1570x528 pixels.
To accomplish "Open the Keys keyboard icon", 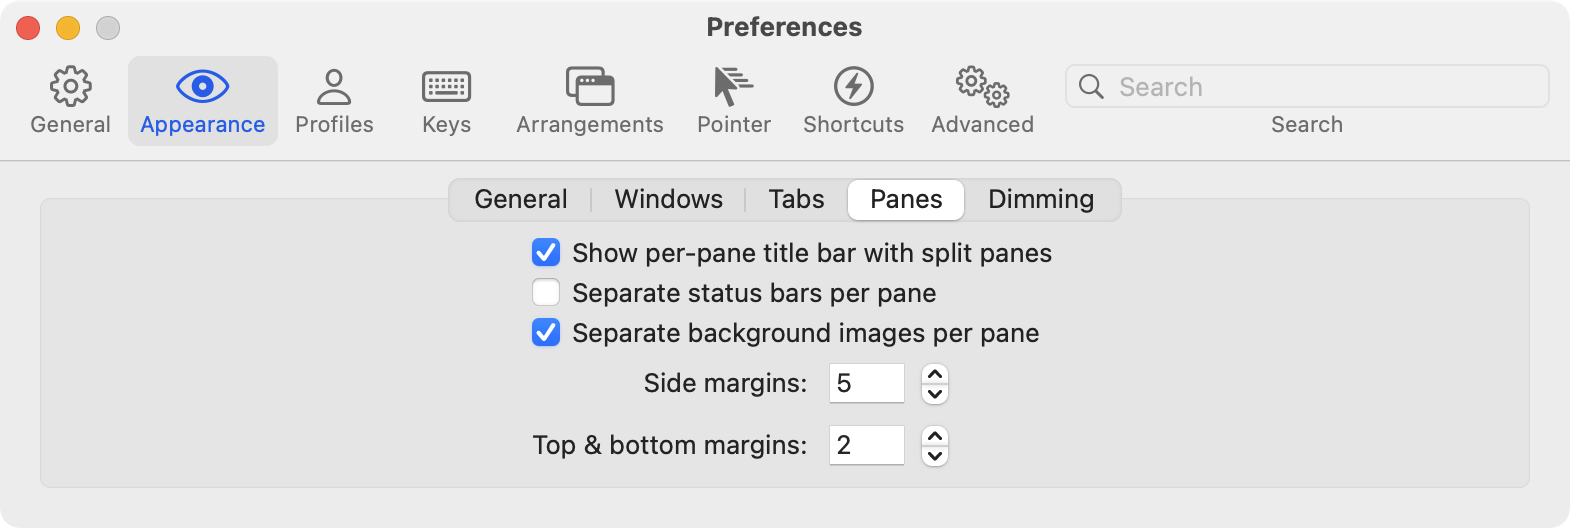I will [446, 87].
